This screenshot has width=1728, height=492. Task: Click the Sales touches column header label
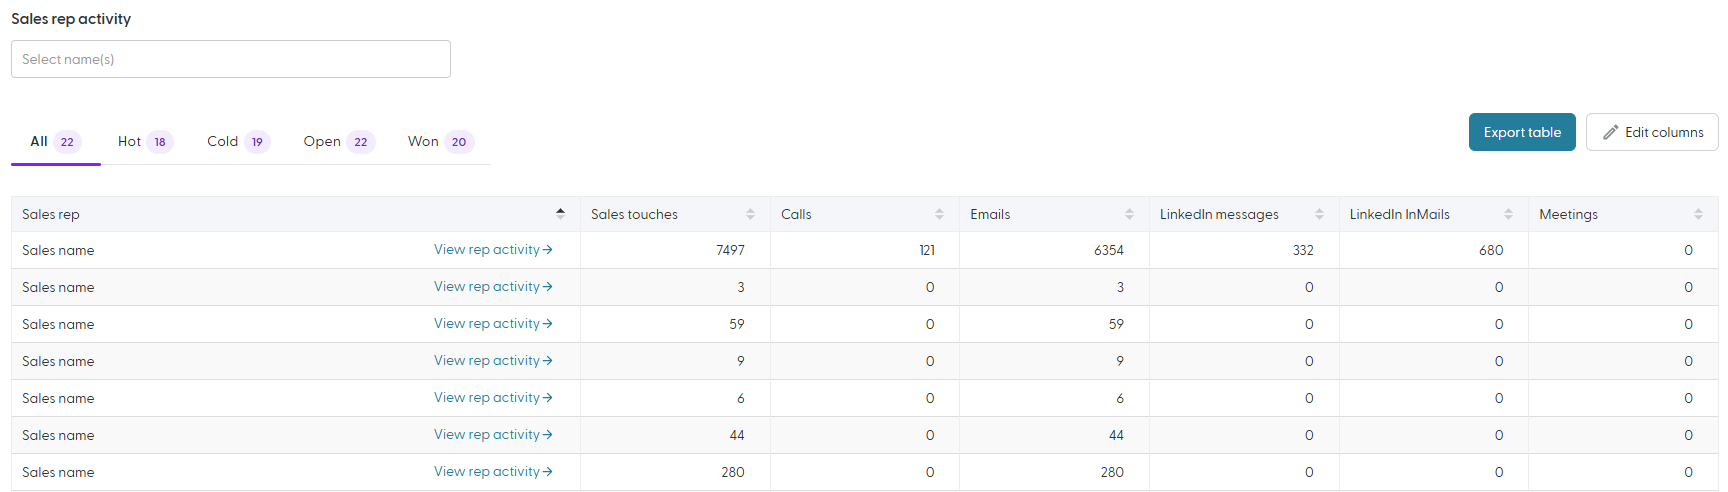pyautogui.click(x=634, y=214)
